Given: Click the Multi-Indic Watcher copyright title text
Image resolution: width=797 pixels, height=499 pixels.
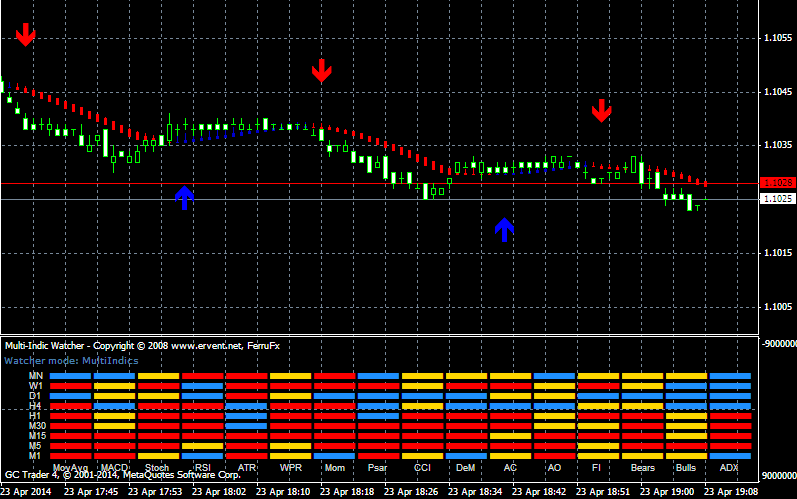Looking at the screenshot, I should pyautogui.click(x=142, y=346).
